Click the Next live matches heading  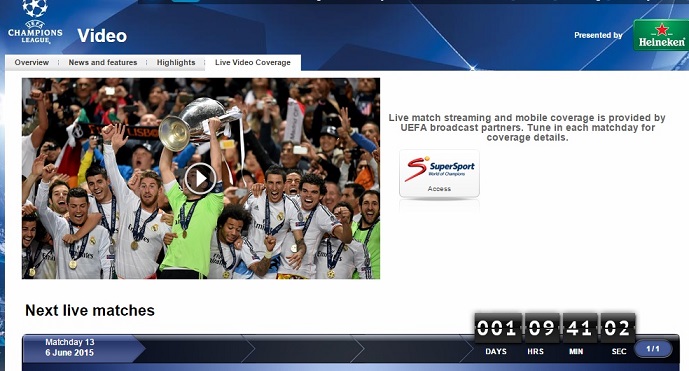click(x=90, y=310)
